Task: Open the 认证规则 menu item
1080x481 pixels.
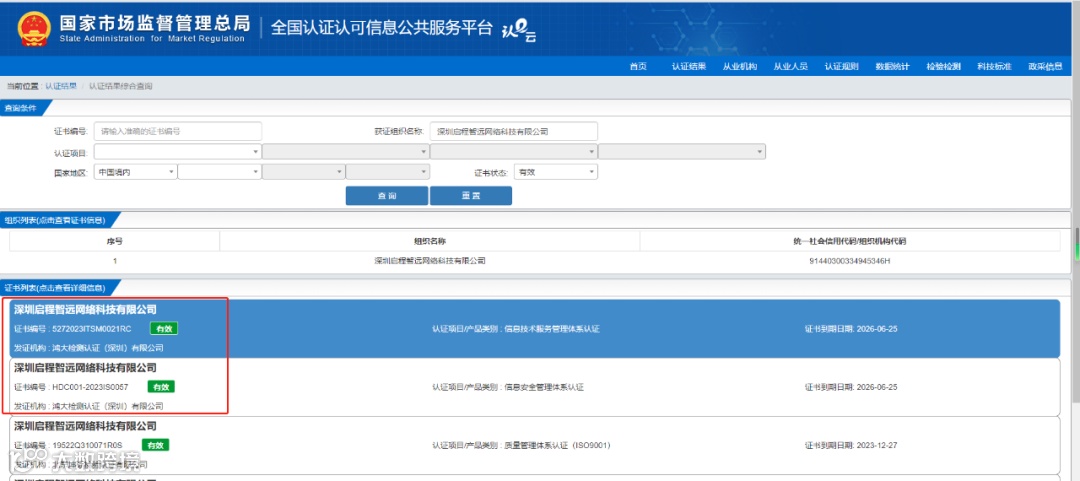Action: click(842, 67)
